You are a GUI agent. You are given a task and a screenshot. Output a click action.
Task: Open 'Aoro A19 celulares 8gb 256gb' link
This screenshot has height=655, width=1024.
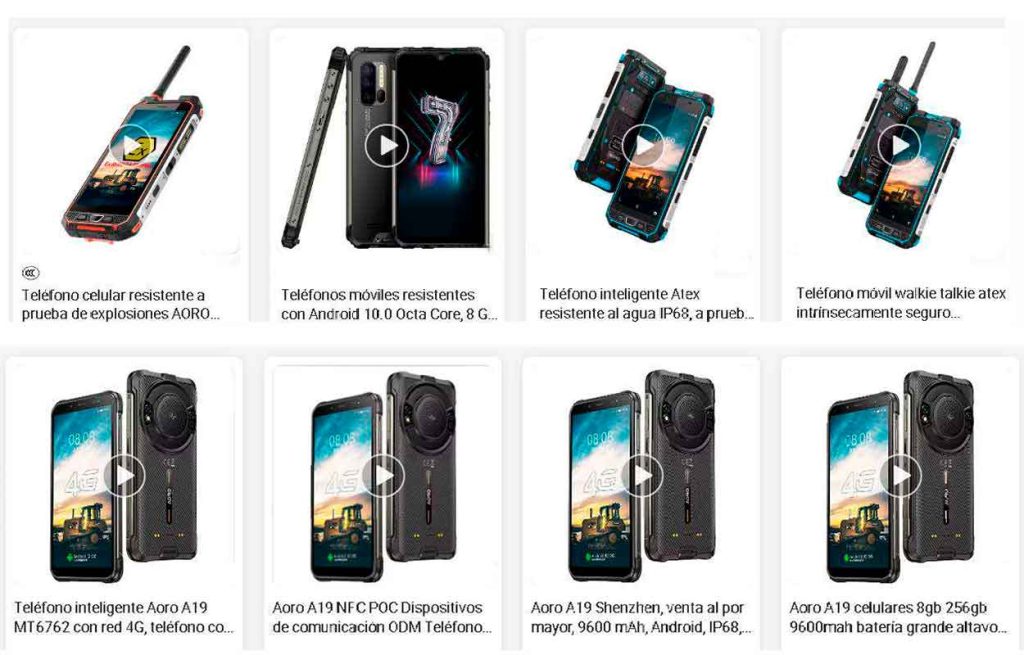coord(898,617)
